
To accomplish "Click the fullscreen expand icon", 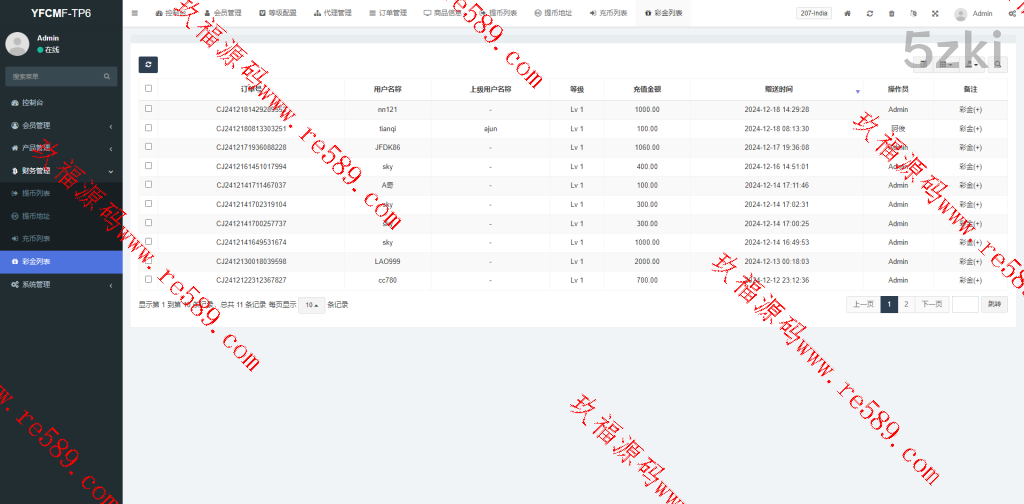I will click(x=935, y=14).
